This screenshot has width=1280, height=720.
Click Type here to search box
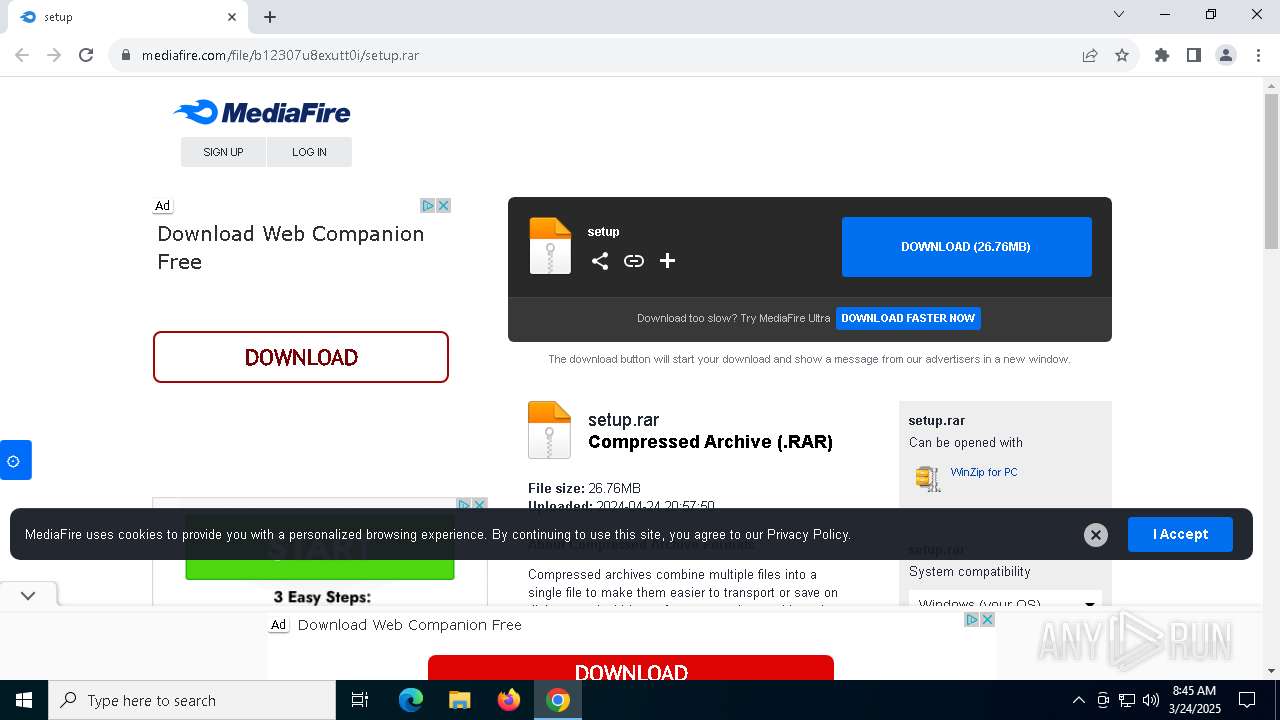click(x=192, y=700)
